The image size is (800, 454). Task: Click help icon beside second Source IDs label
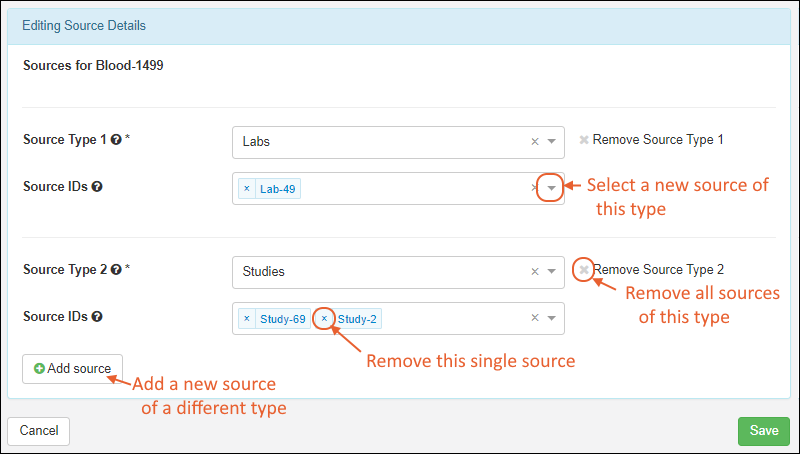pyautogui.click(x=97, y=316)
